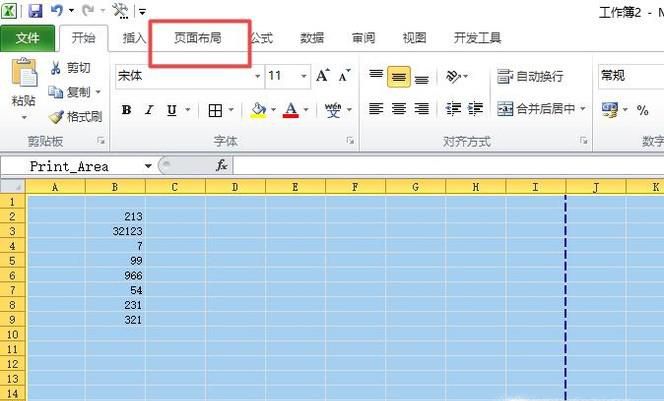Click the increase indent icon
This screenshot has width=664, height=401.
[x=475, y=109]
